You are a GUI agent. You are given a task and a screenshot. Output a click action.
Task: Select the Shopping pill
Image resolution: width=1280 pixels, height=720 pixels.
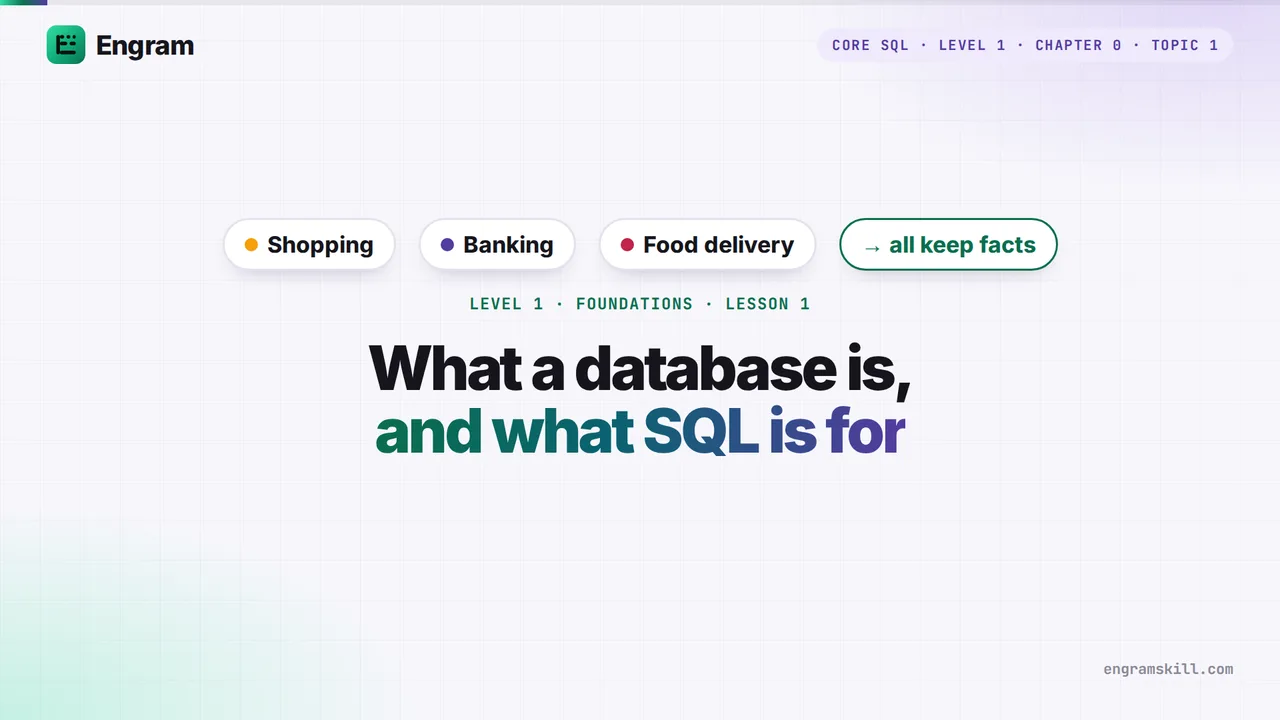[309, 245]
